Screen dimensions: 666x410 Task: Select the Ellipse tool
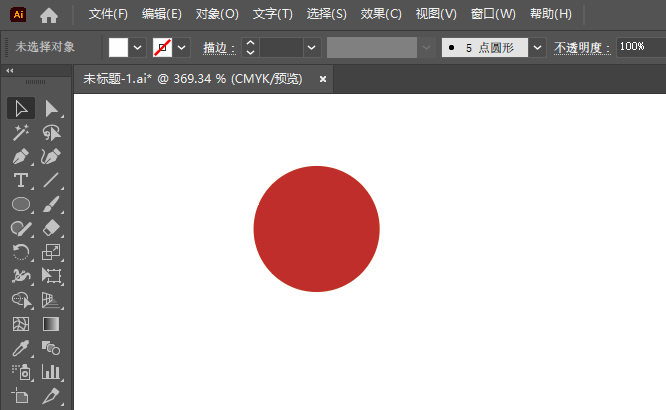tap(21, 204)
